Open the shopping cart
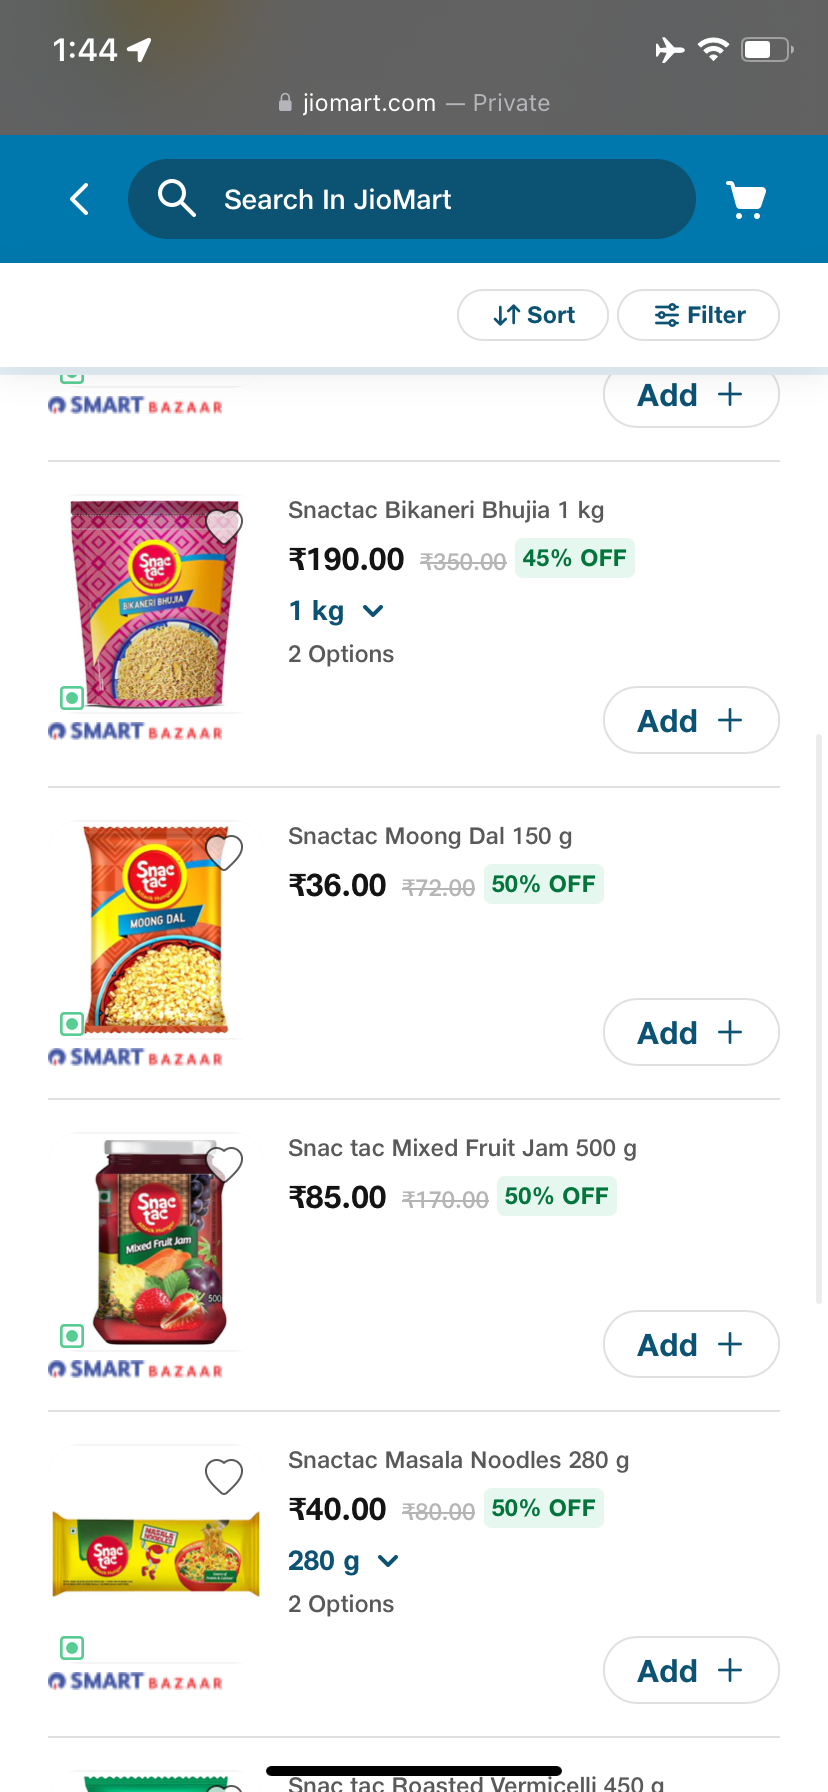The image size is (828, 1792). pyautogui.click(x=746, y=200)
